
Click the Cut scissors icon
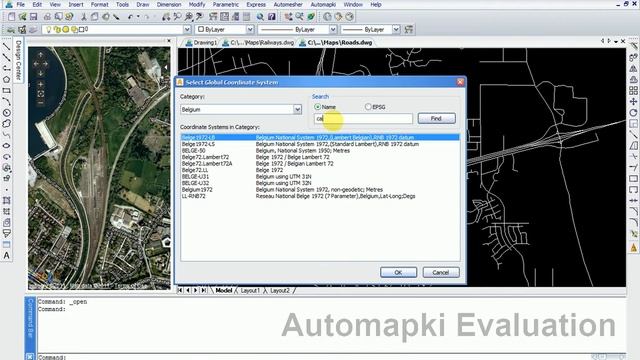click(x=83, y=17)
